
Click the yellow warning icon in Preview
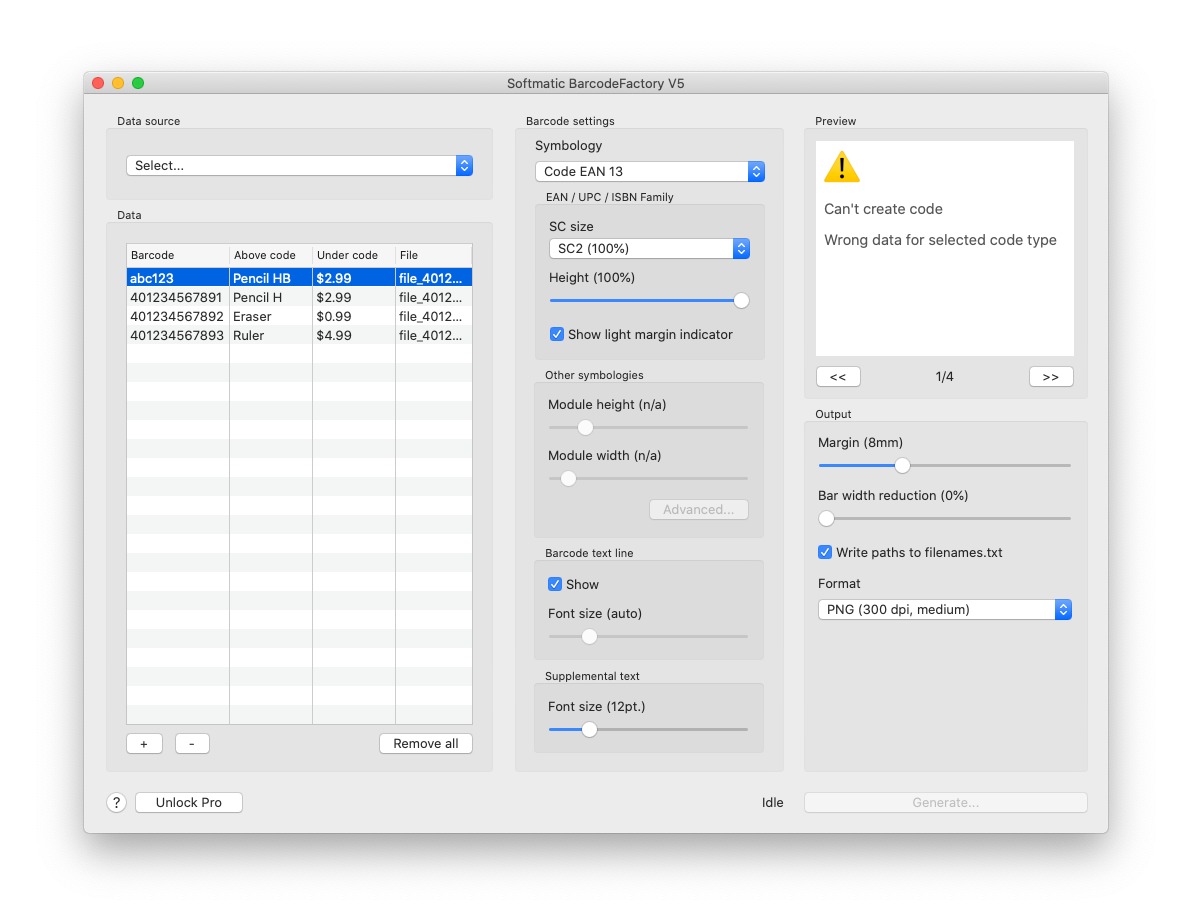(842, 167)
